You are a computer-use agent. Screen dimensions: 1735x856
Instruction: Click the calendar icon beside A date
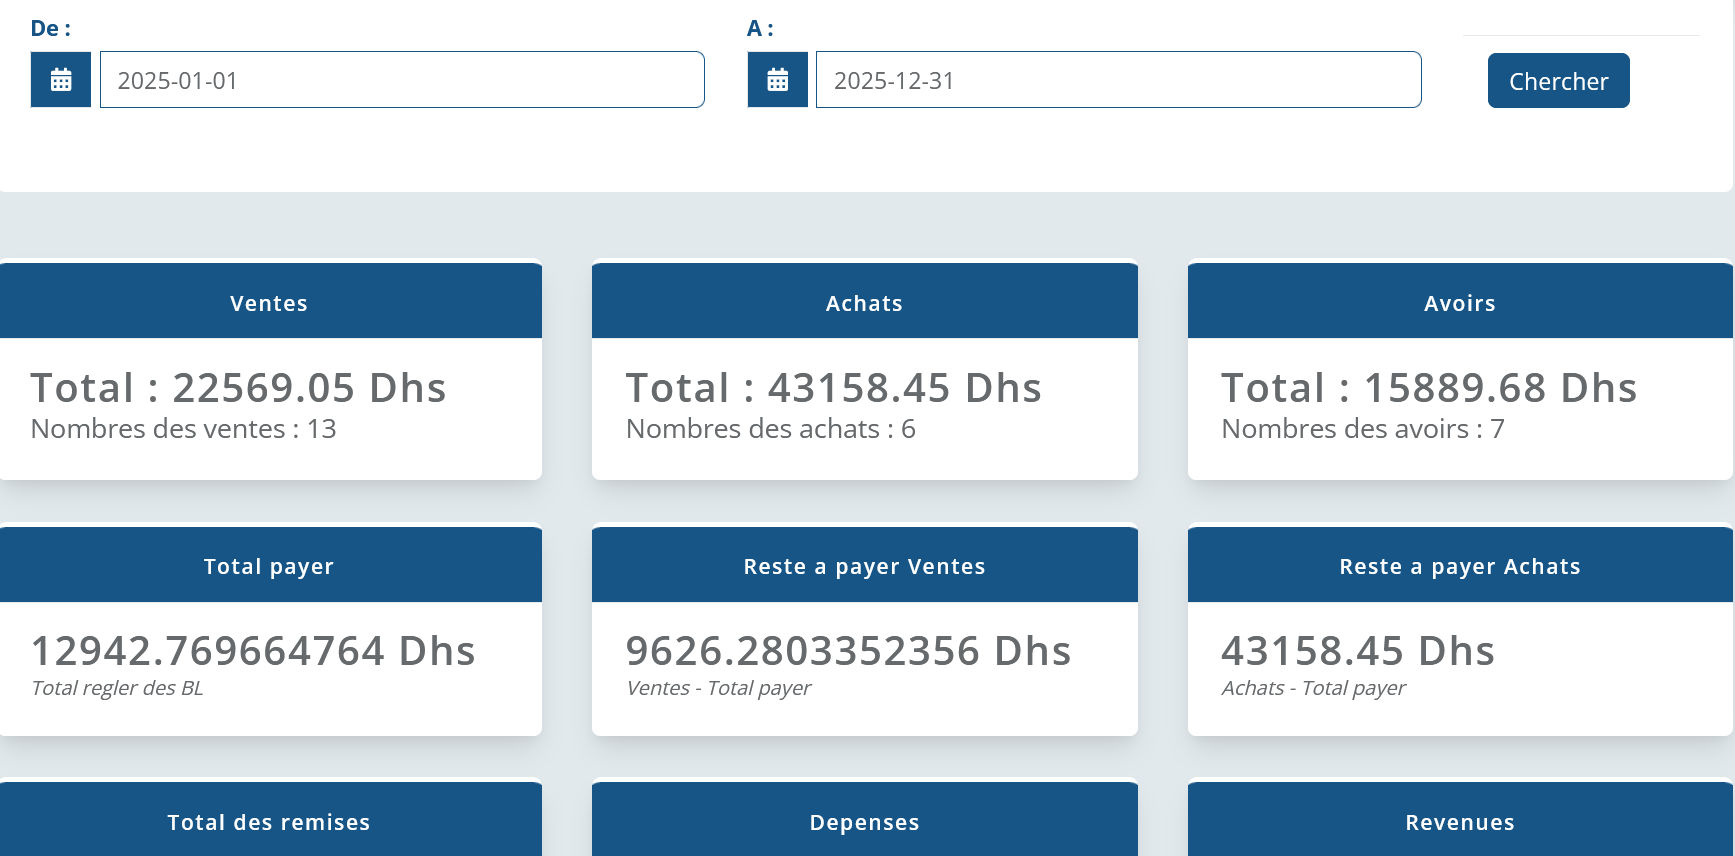tap(777, 80)
